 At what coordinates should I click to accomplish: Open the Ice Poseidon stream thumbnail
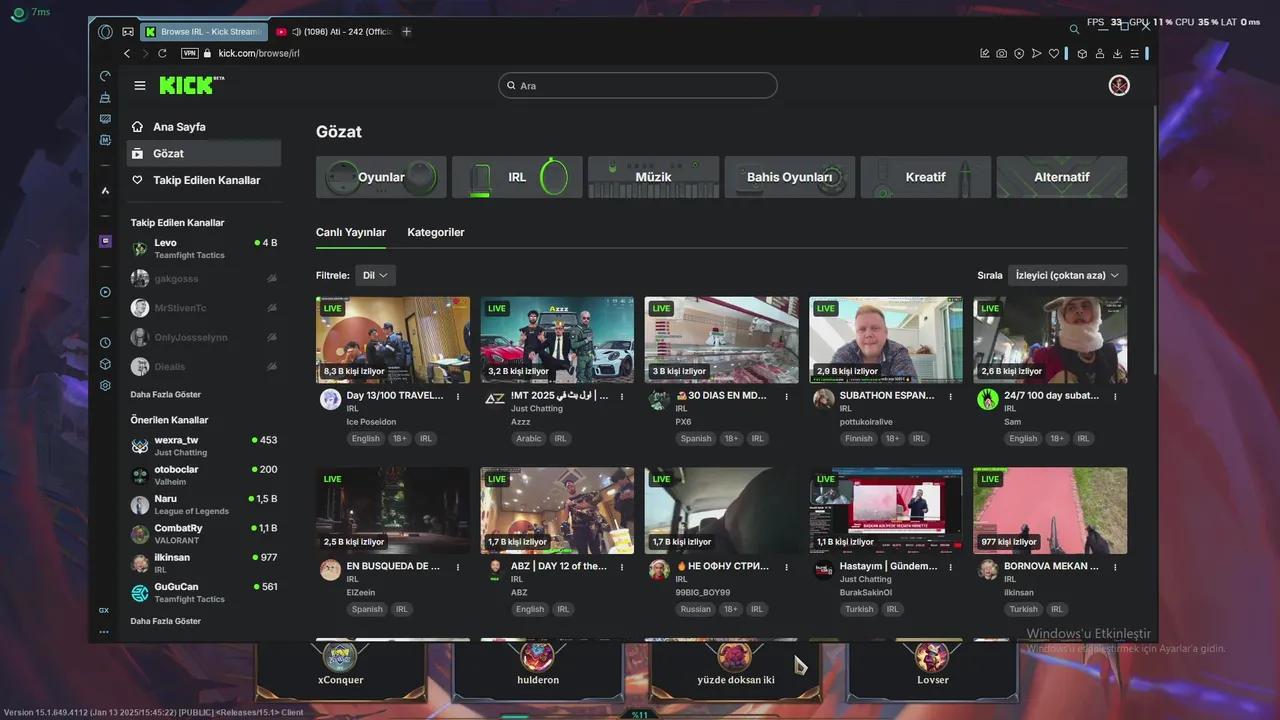(x=393, y=340)
